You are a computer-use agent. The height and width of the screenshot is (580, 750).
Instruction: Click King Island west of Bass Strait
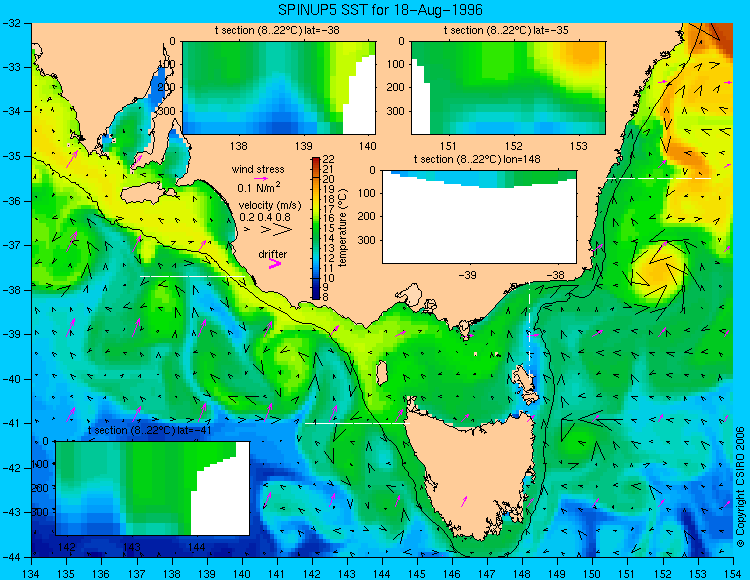[x=382, y=373]
